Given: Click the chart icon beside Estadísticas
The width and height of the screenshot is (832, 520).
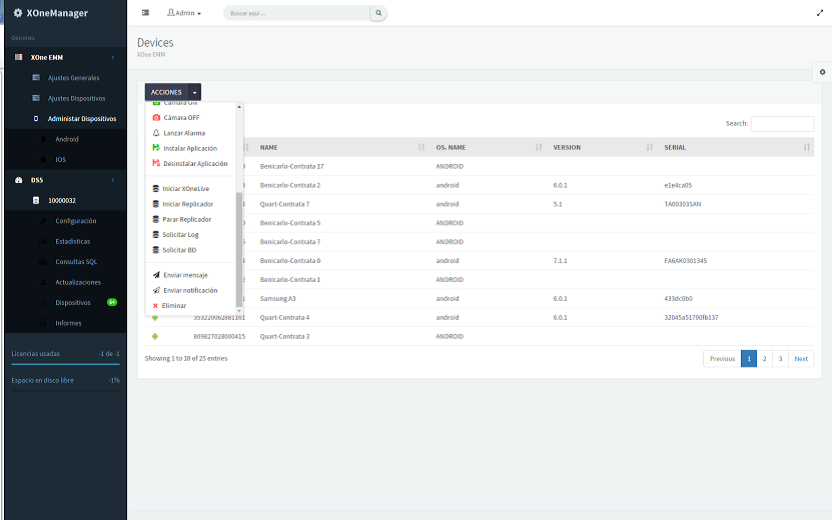Looking at the screenshot, I should click(44, 241).
